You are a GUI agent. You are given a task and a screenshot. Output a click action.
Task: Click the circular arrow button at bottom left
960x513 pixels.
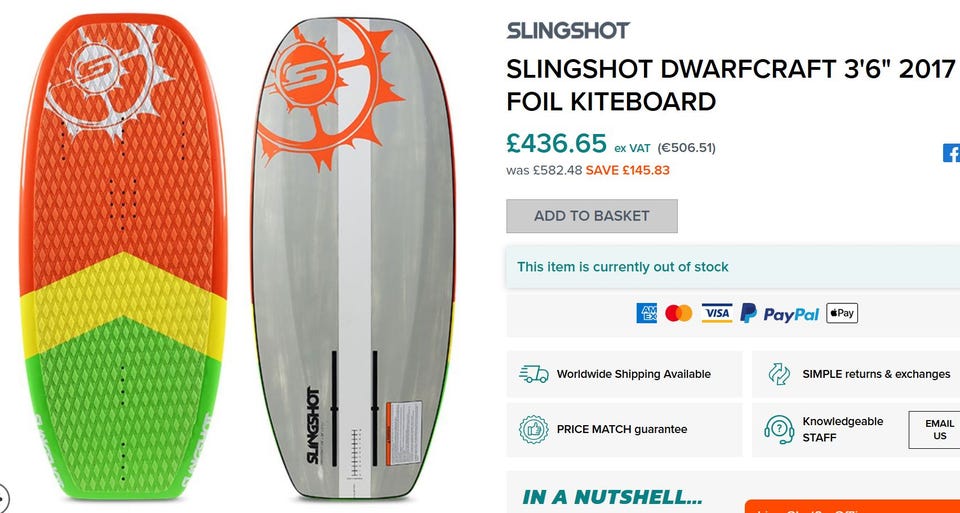(3, 497)
